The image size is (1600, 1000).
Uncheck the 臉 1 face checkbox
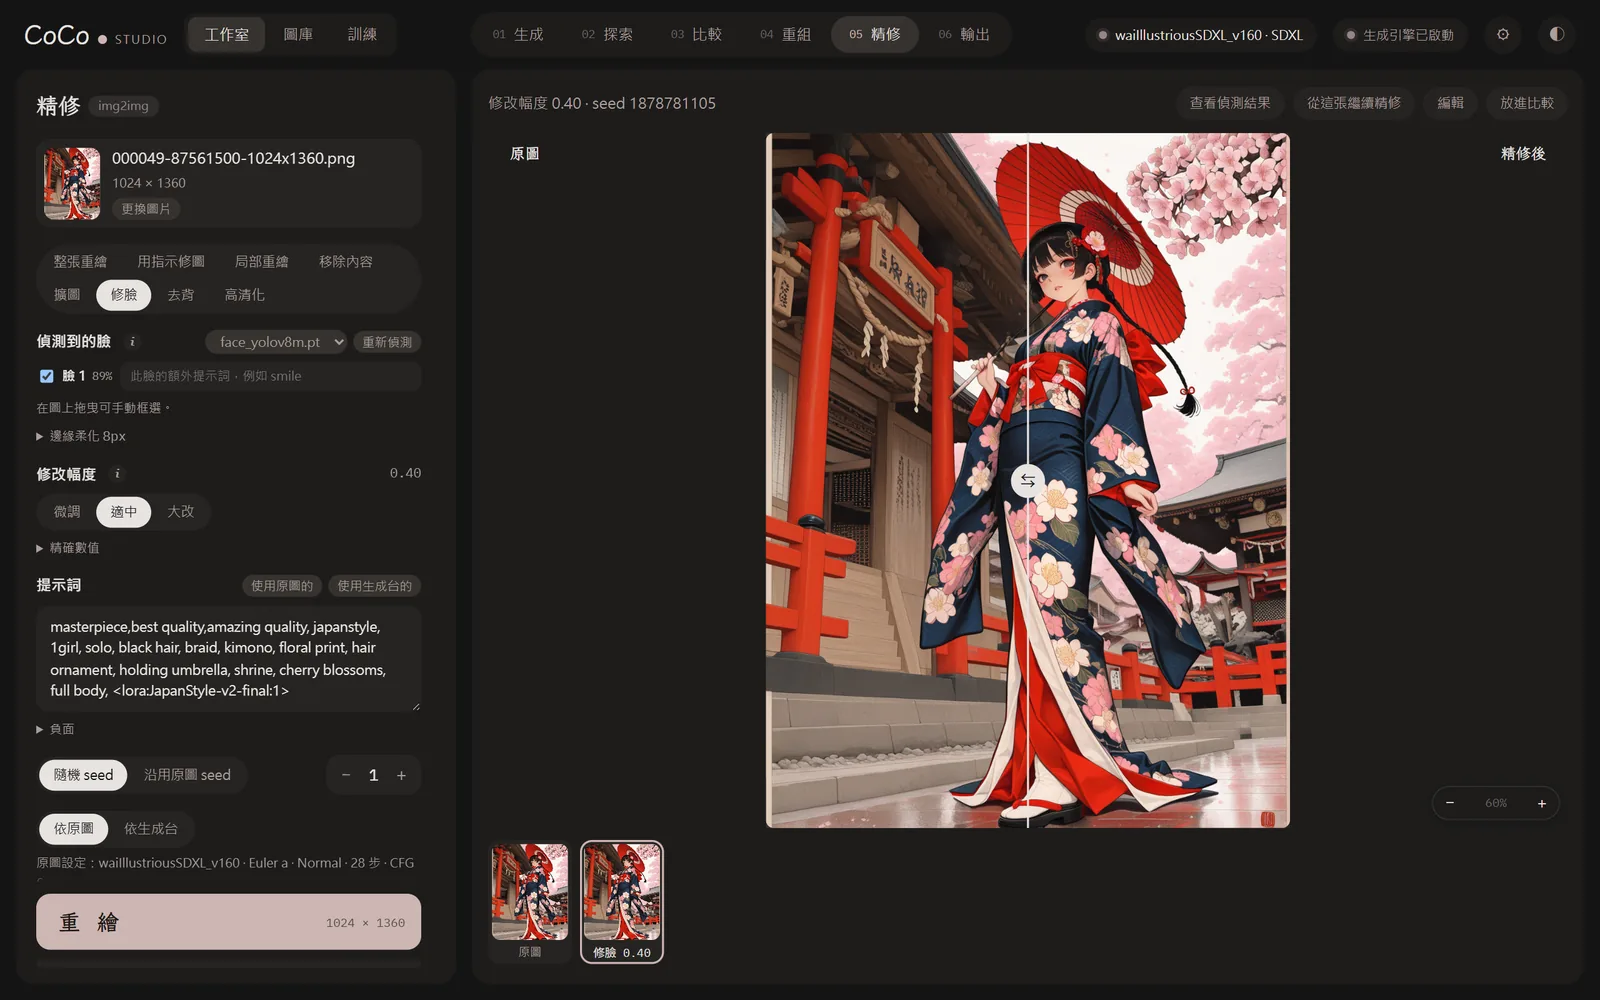click(x=46, y=376)
